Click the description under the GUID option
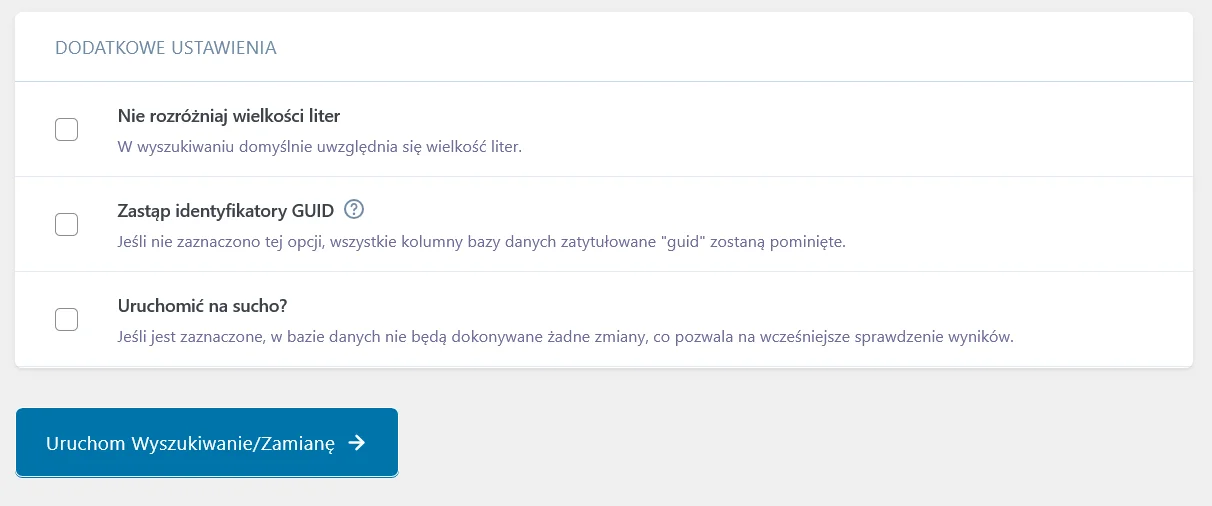The image size is (1212, 506). coord(480,242)
